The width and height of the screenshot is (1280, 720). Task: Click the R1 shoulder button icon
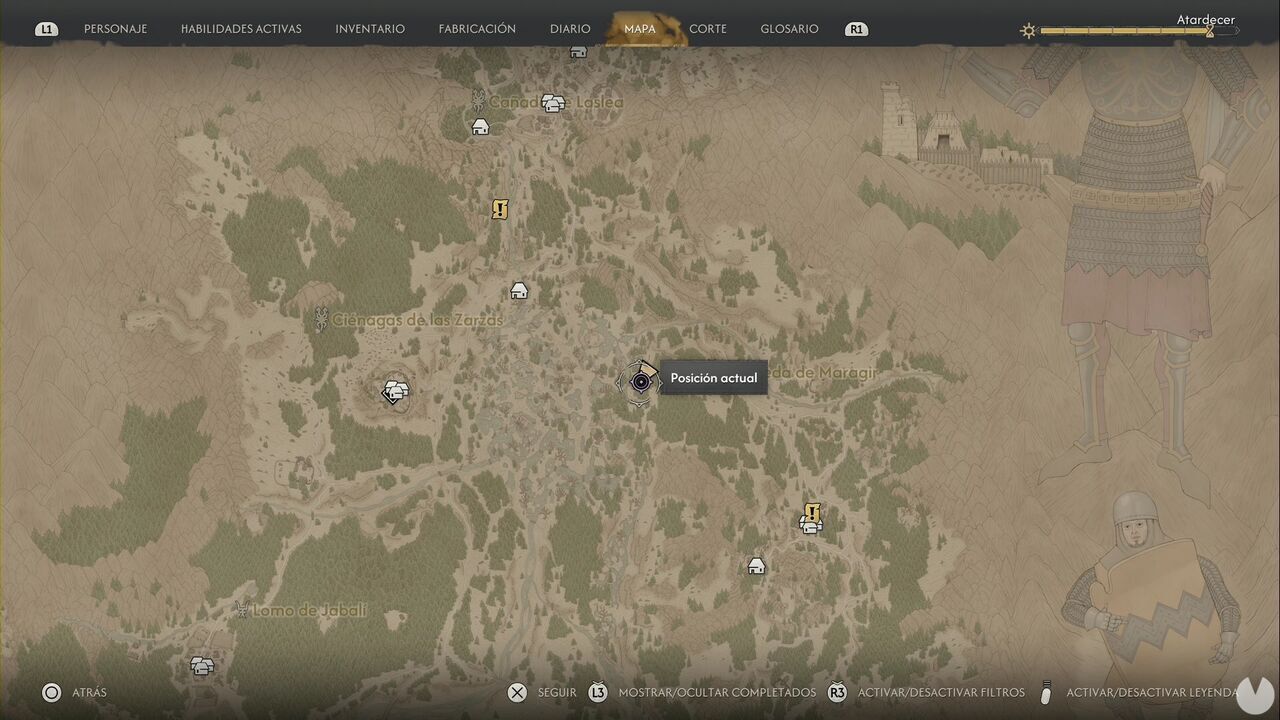tap(856, 30)
